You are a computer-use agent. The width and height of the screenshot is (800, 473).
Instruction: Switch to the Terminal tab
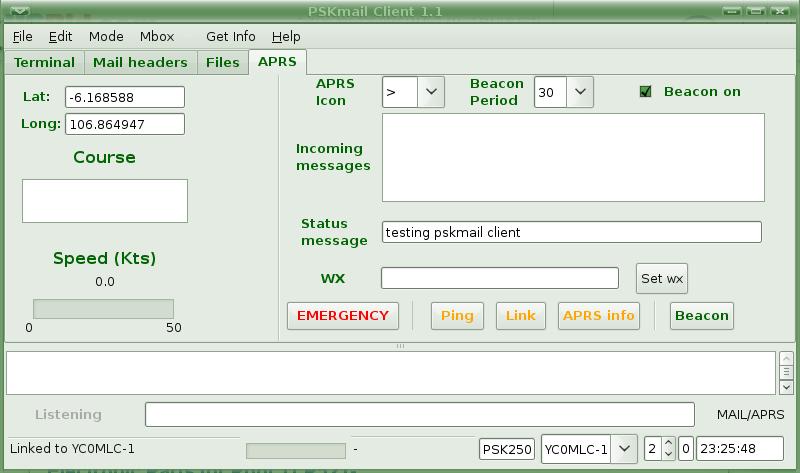[44, 62]
